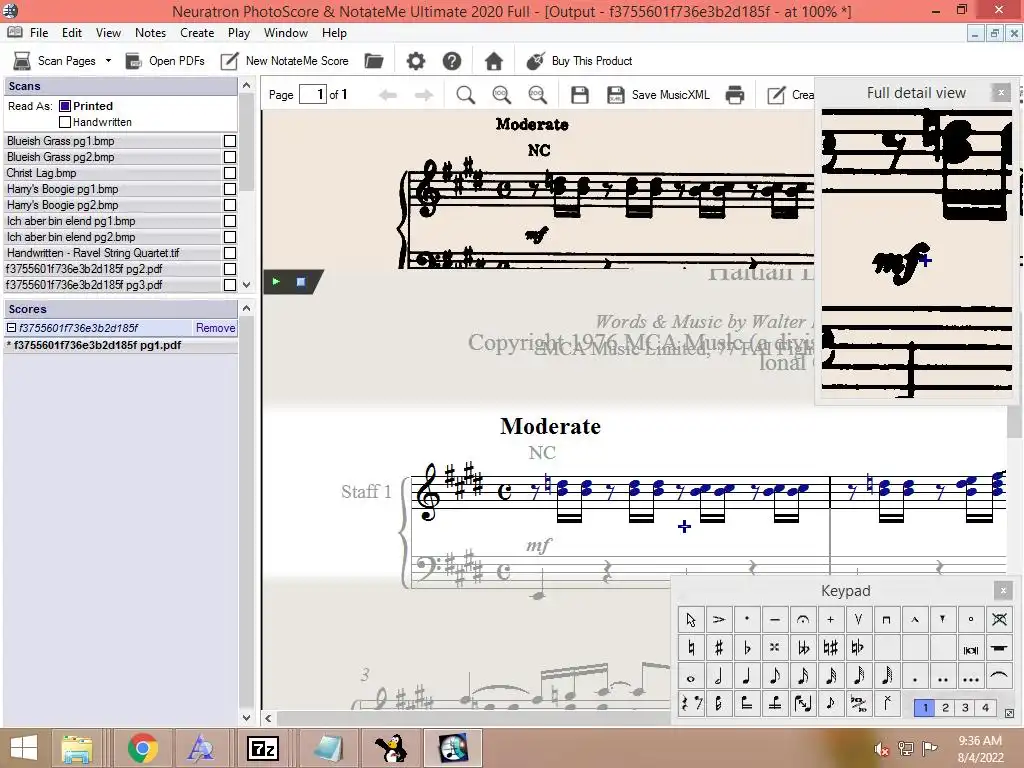Viewport: 1024px width, 768px height.
Task: Open help via question mark icon
Action: pos(451,61)
